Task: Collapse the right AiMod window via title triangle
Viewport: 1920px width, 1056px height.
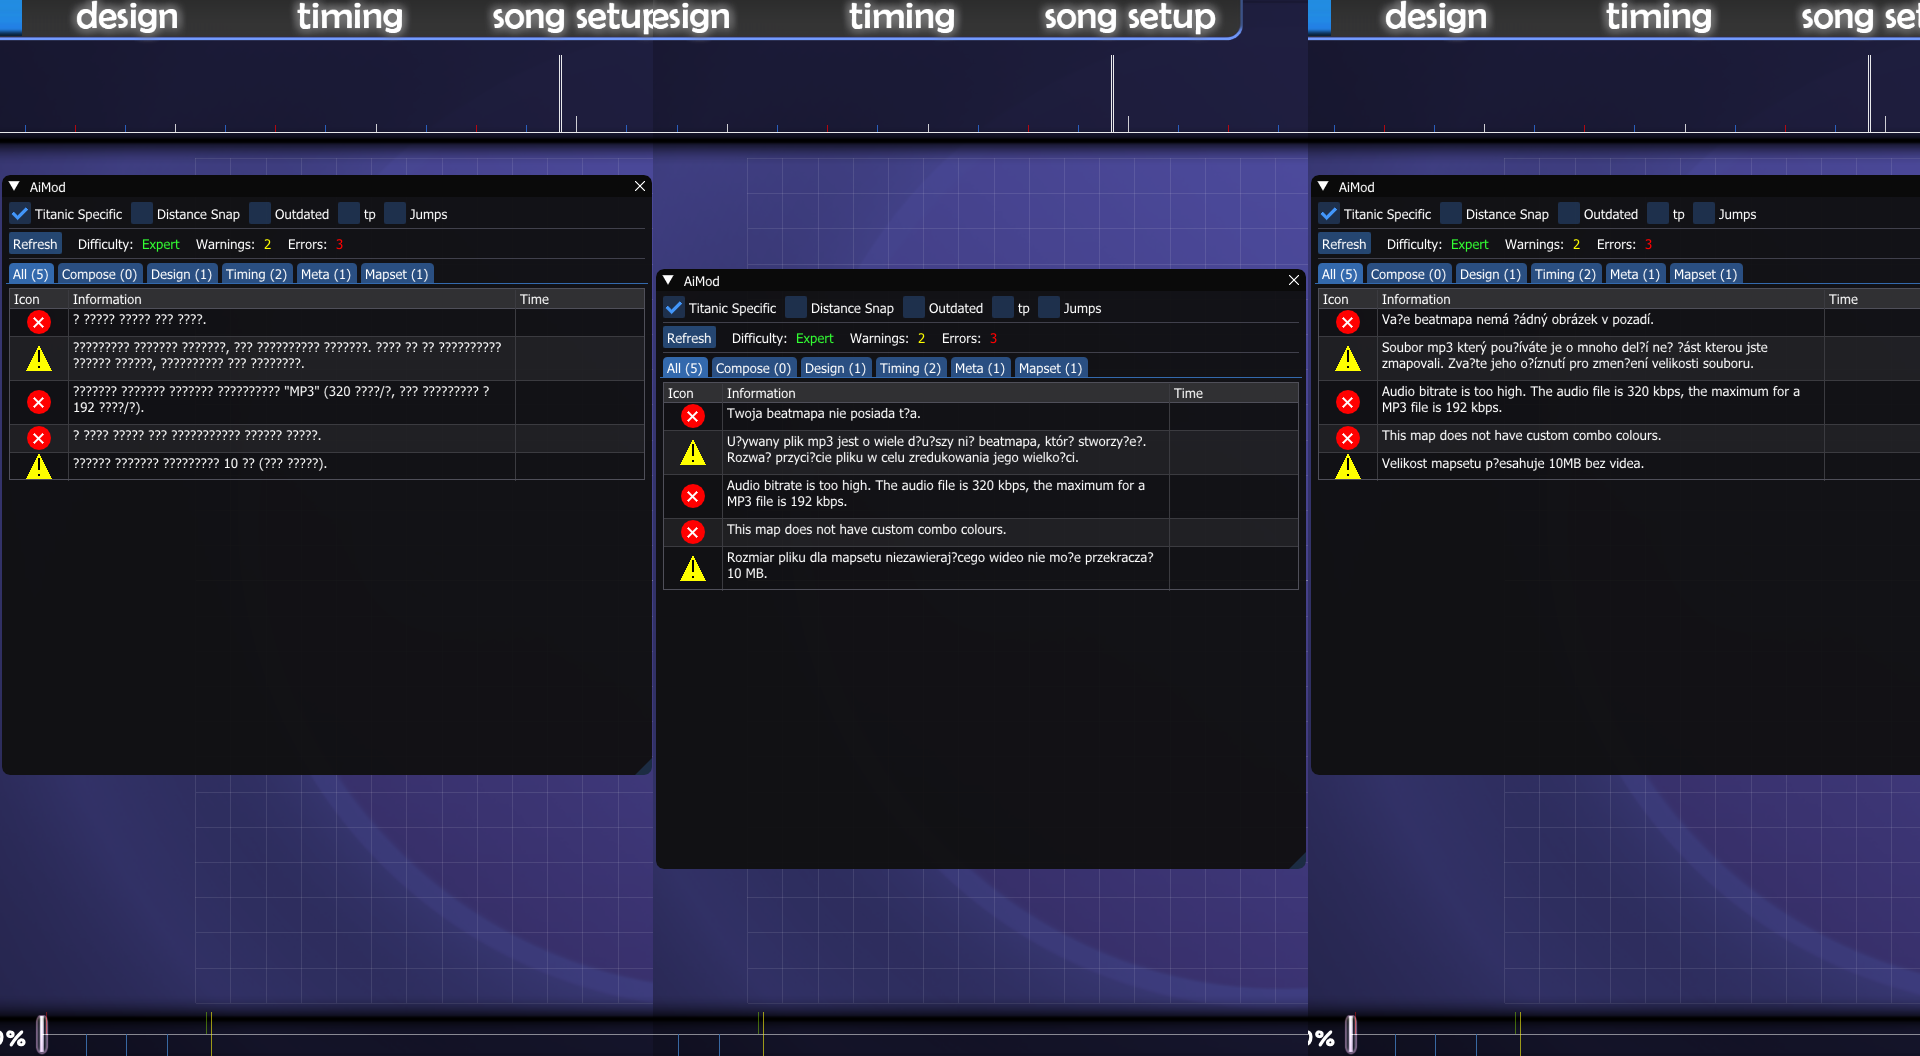Action: point(1324,186)
